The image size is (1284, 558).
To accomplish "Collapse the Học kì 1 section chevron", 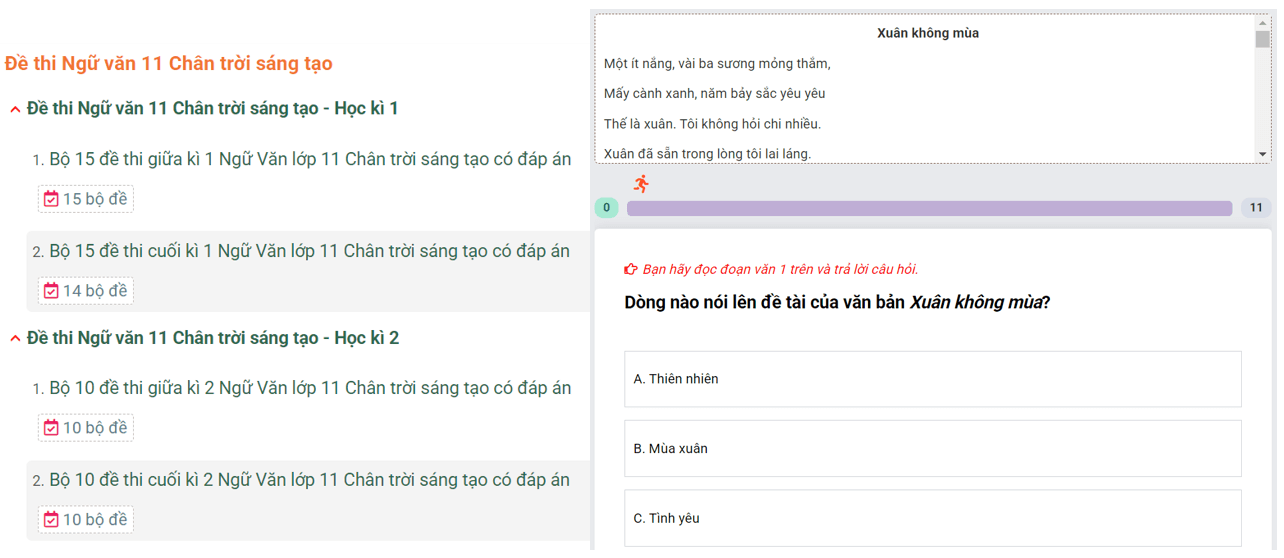I will pos(15,109).
